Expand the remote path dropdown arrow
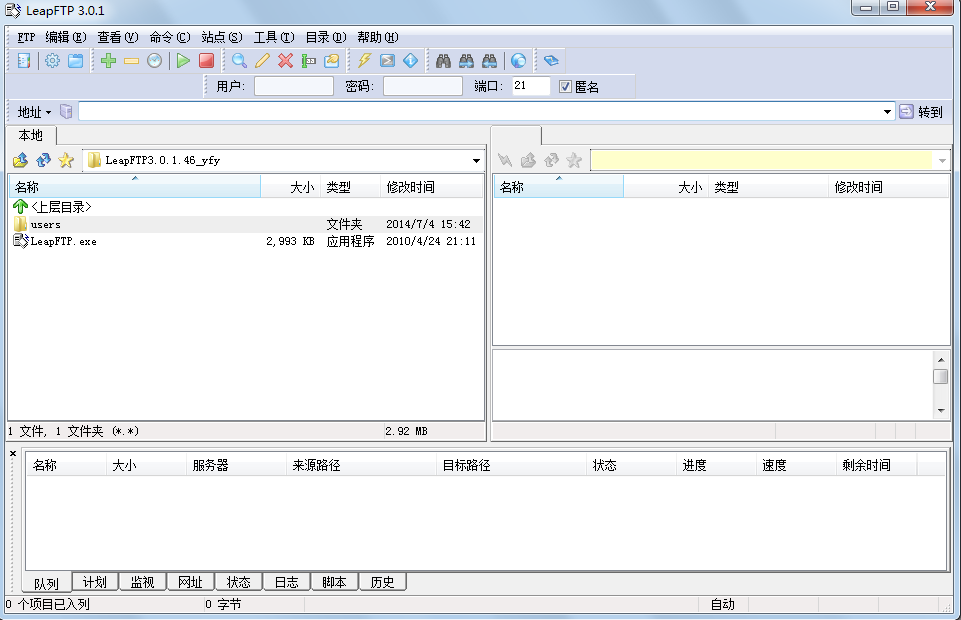 [x=942, y=161]
